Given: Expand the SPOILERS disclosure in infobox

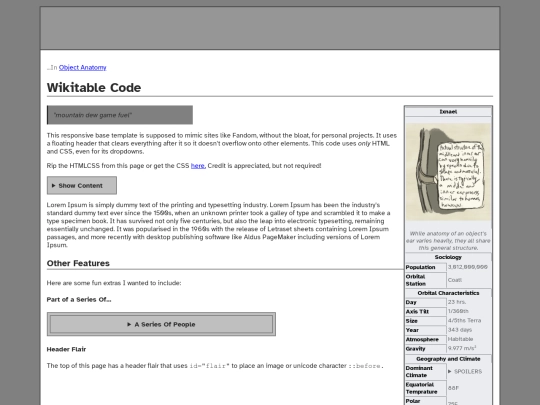Looking at the screenshot, I should 465,372.
